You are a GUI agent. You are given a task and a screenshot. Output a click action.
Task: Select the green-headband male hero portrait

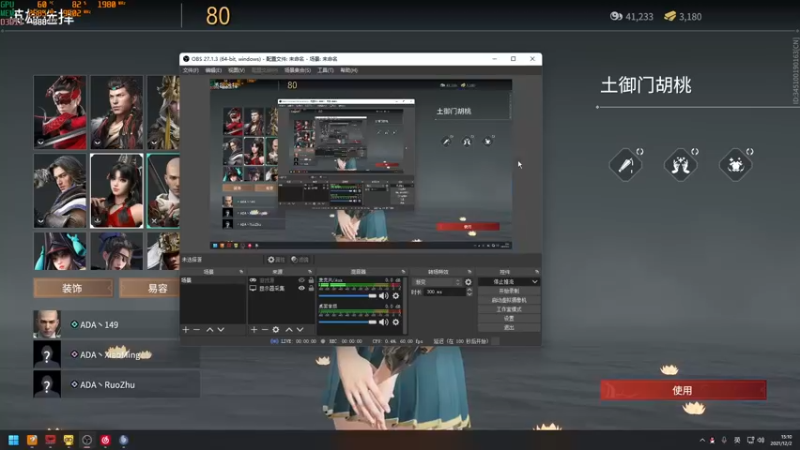pyautogui.click(x=117, y=112)
